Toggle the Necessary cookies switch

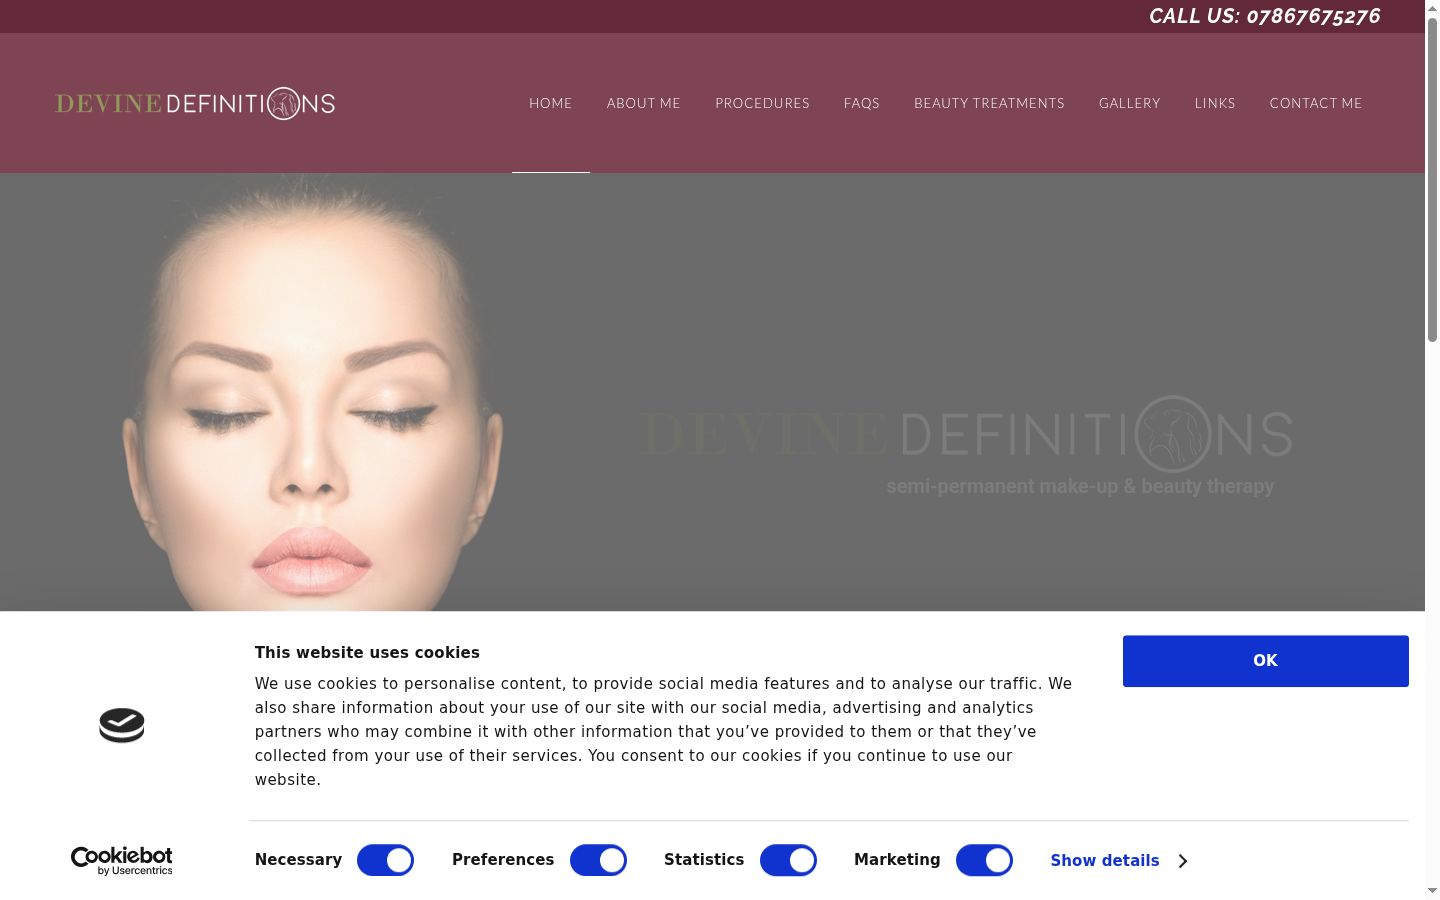385,860
